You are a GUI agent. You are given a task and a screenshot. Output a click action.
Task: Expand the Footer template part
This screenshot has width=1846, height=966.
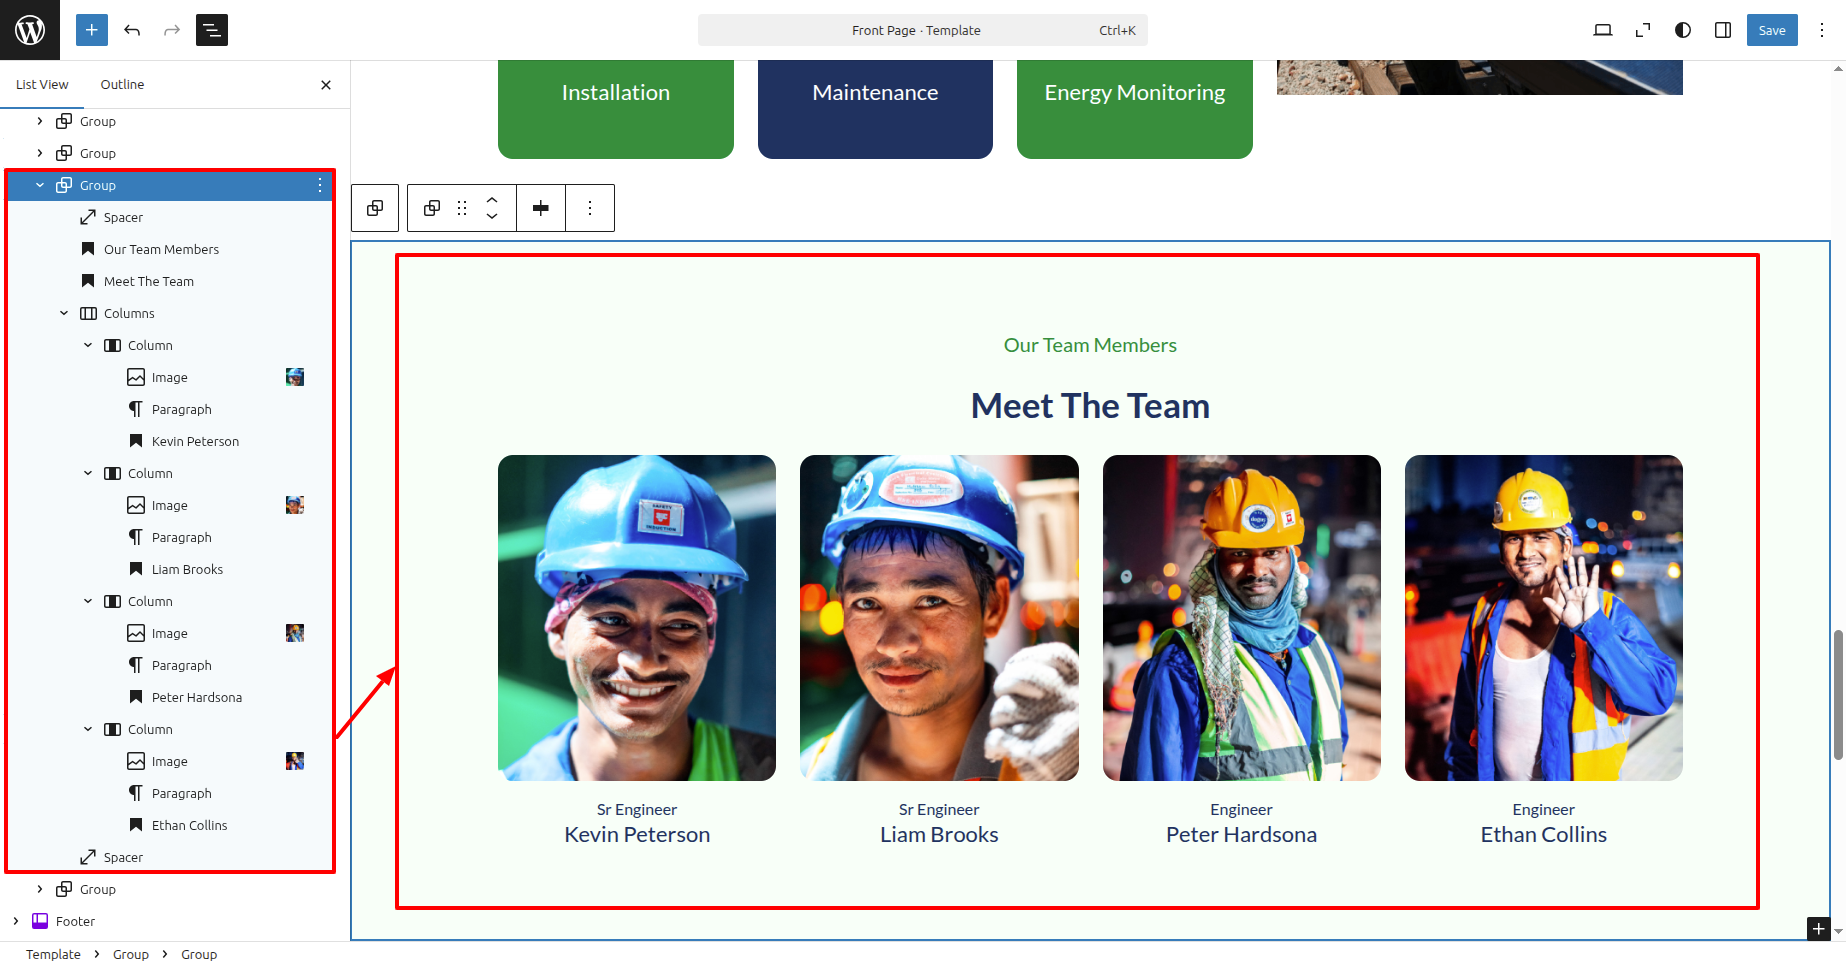(16, 921)
